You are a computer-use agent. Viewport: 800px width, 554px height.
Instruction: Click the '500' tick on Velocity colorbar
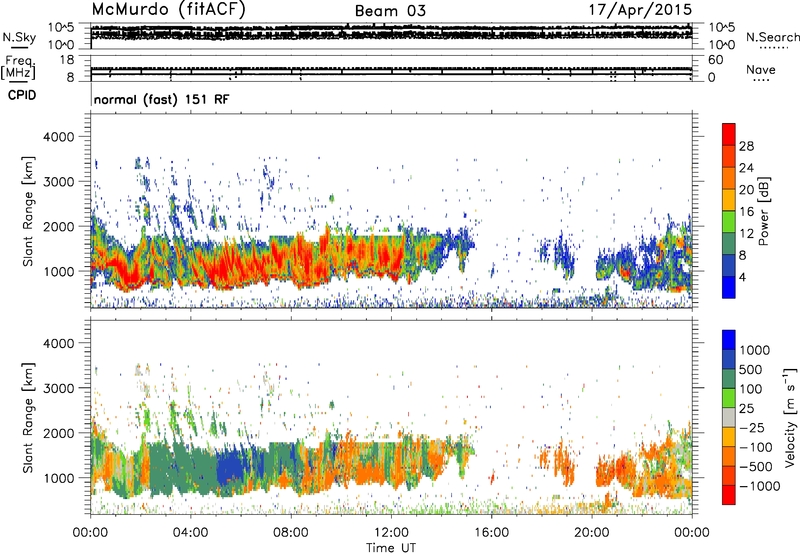click(x=753, y=370)
